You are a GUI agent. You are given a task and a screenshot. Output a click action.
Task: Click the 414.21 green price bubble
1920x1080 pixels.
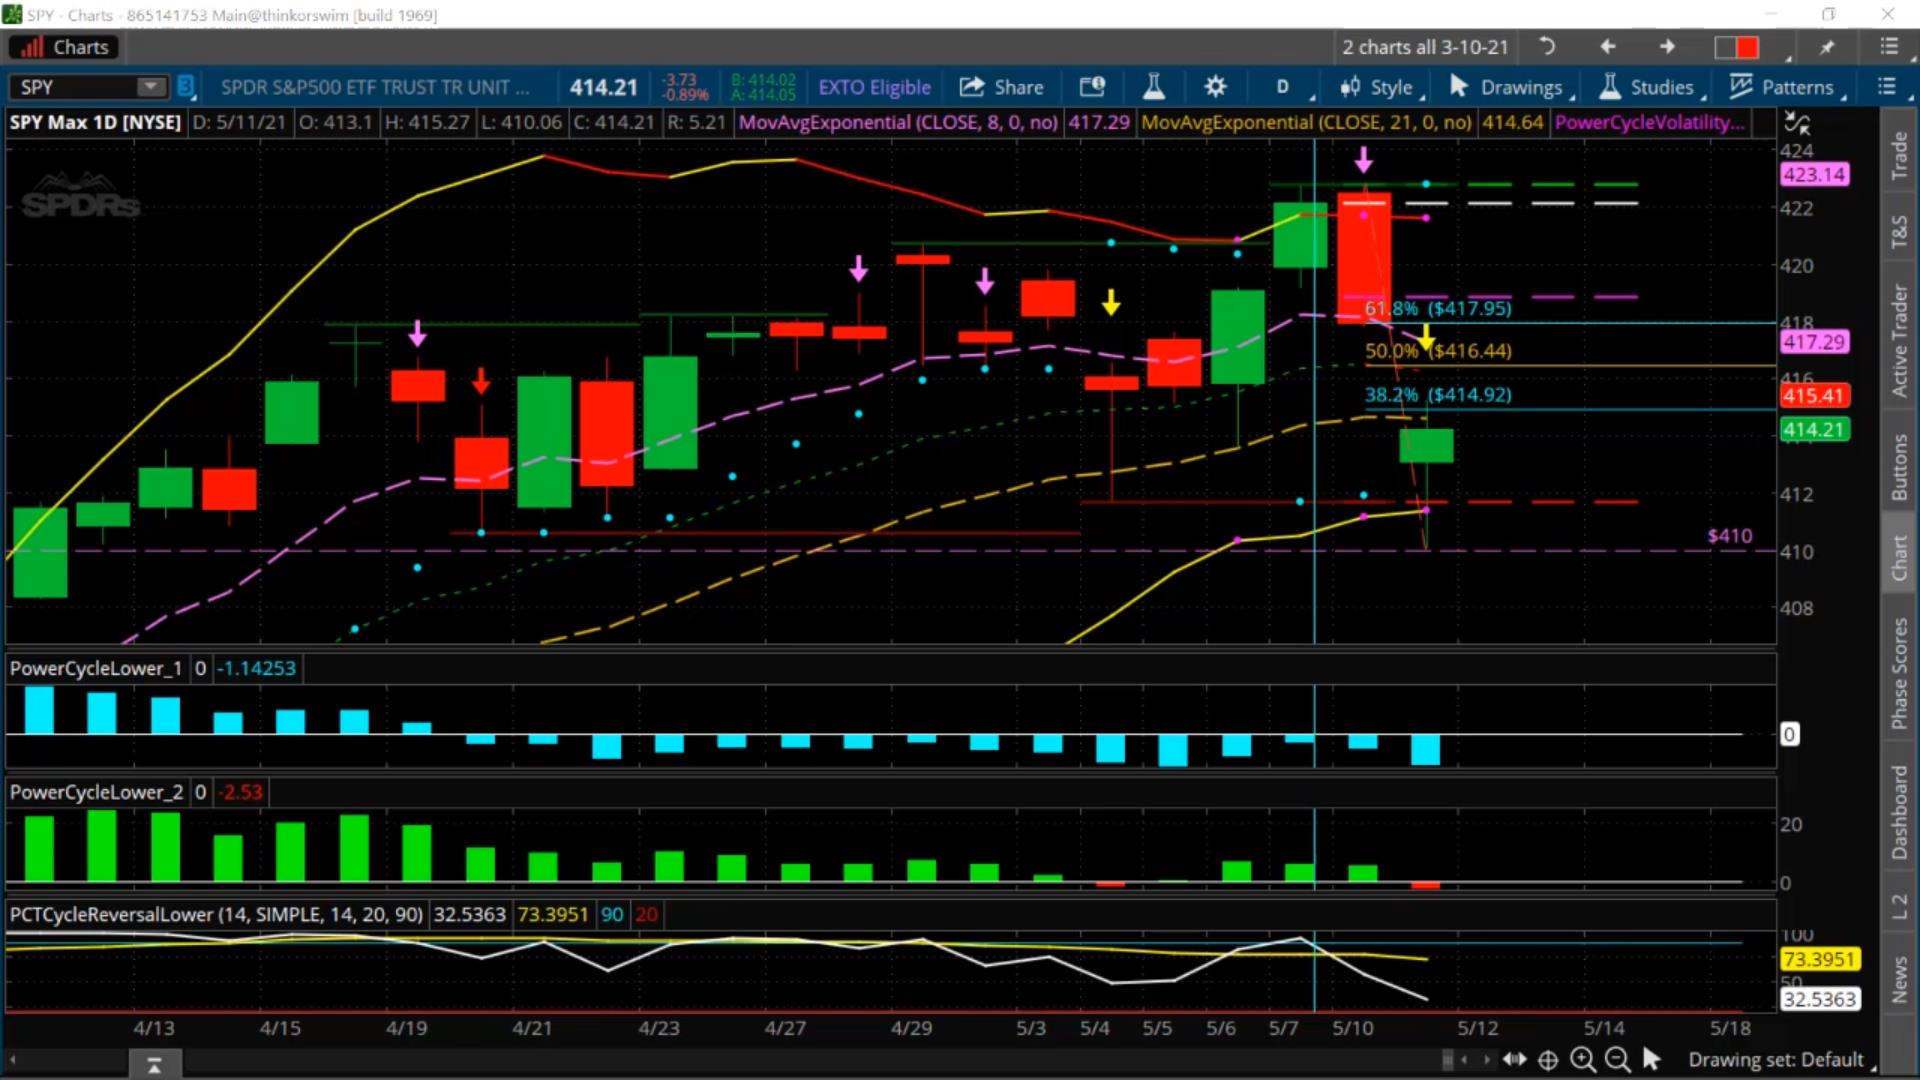click(x=1814, y=430)
